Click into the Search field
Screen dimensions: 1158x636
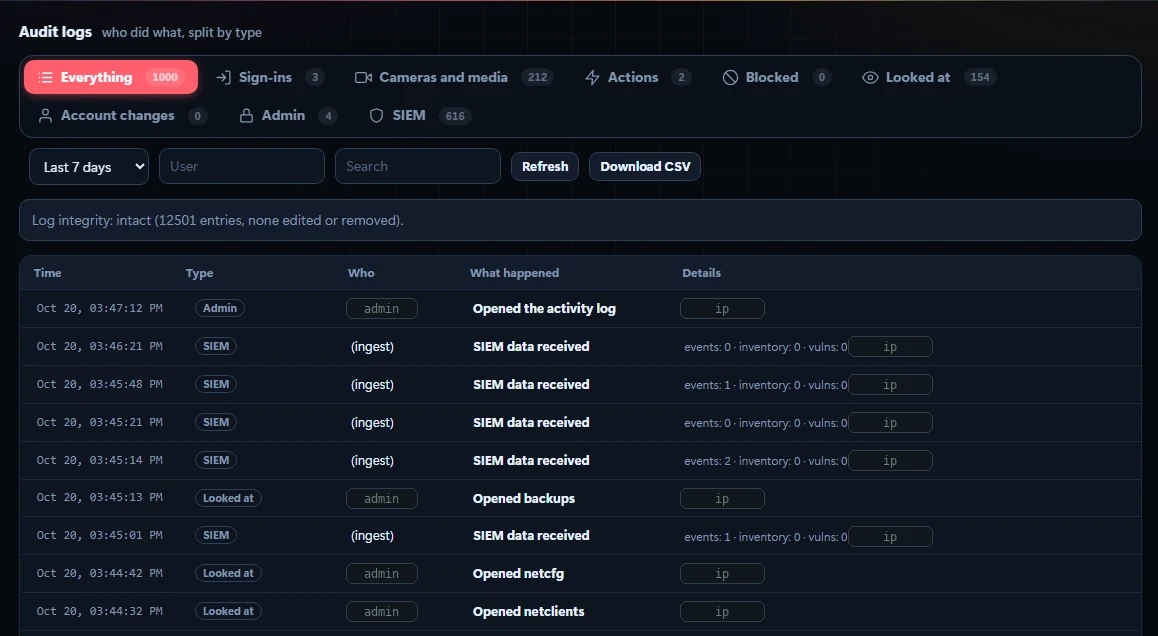[x=418, y=166]
